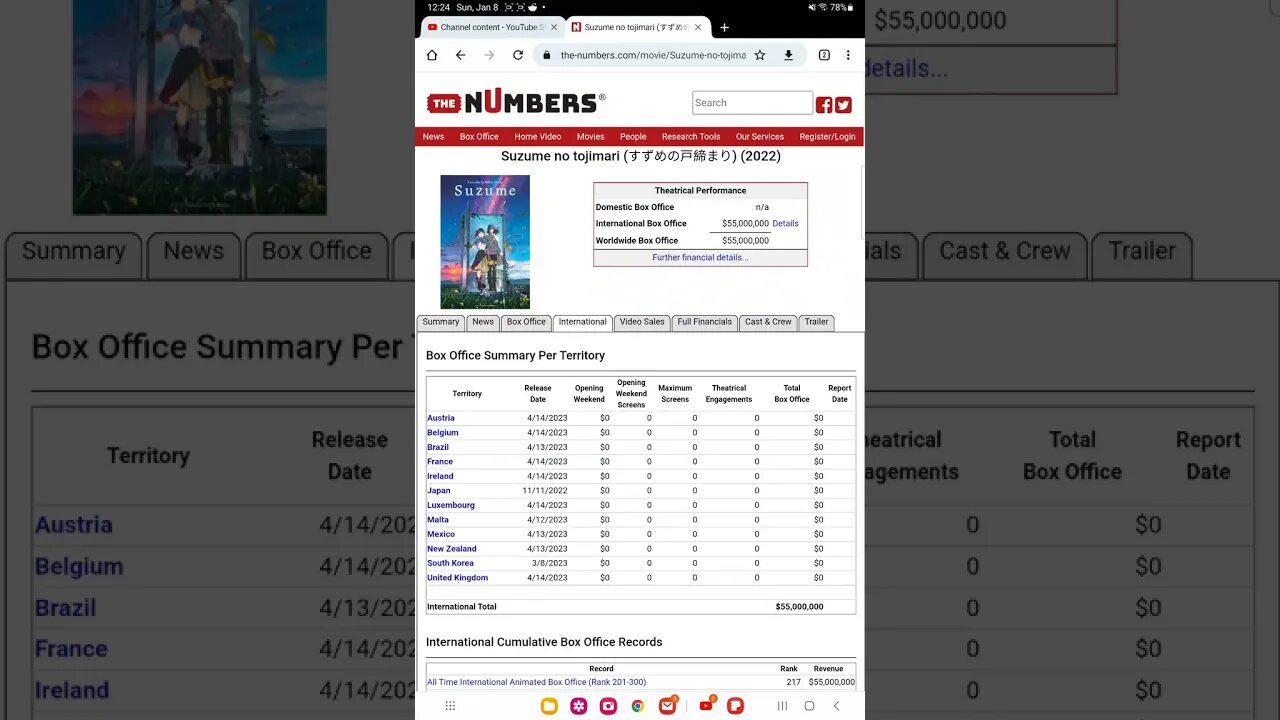
Task: Open the YouTube app in dock
Action: 706,706
